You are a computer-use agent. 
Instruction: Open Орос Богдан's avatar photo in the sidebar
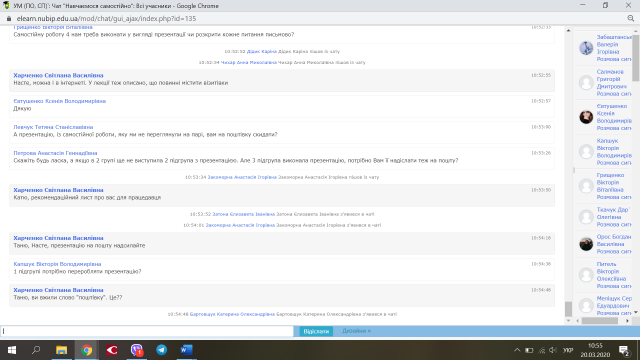pos(586,244)
